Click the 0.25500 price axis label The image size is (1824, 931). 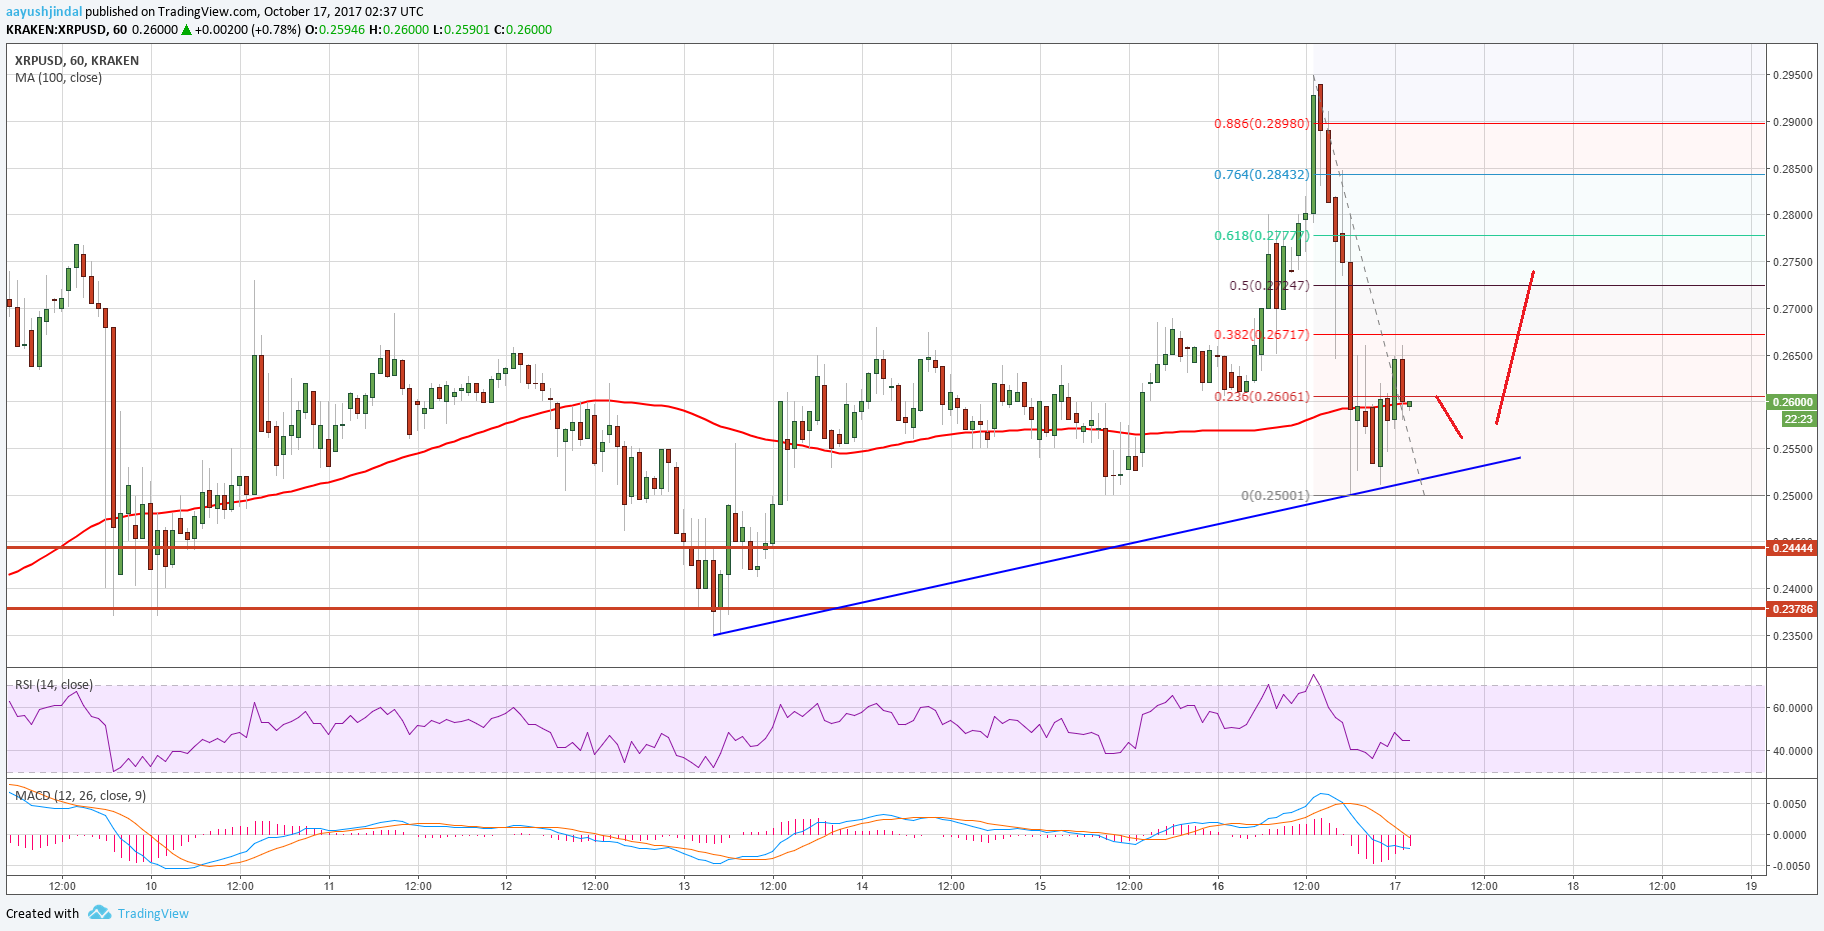click(1792, 449)
